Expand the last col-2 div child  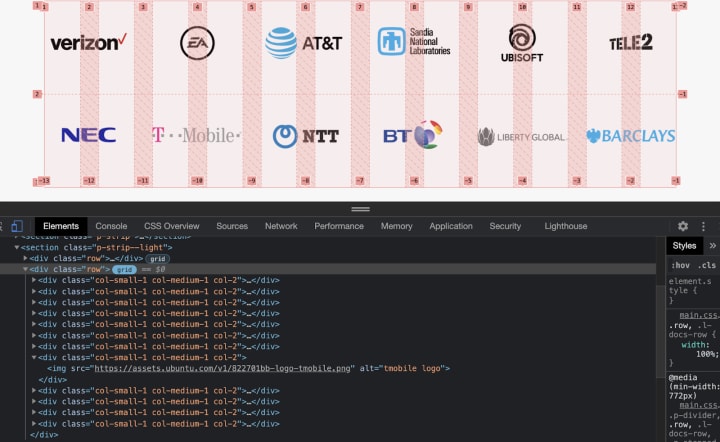(x=34, y=424)
